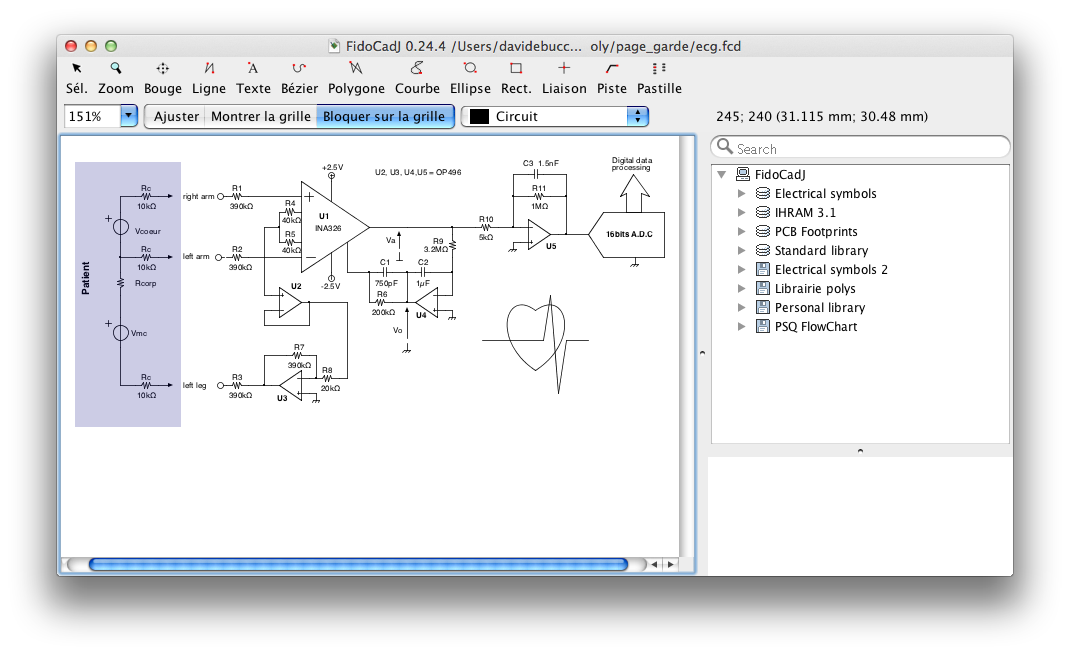Toggle Montrer la grille grid display
1070x655 pixels.
click(260, 116)
